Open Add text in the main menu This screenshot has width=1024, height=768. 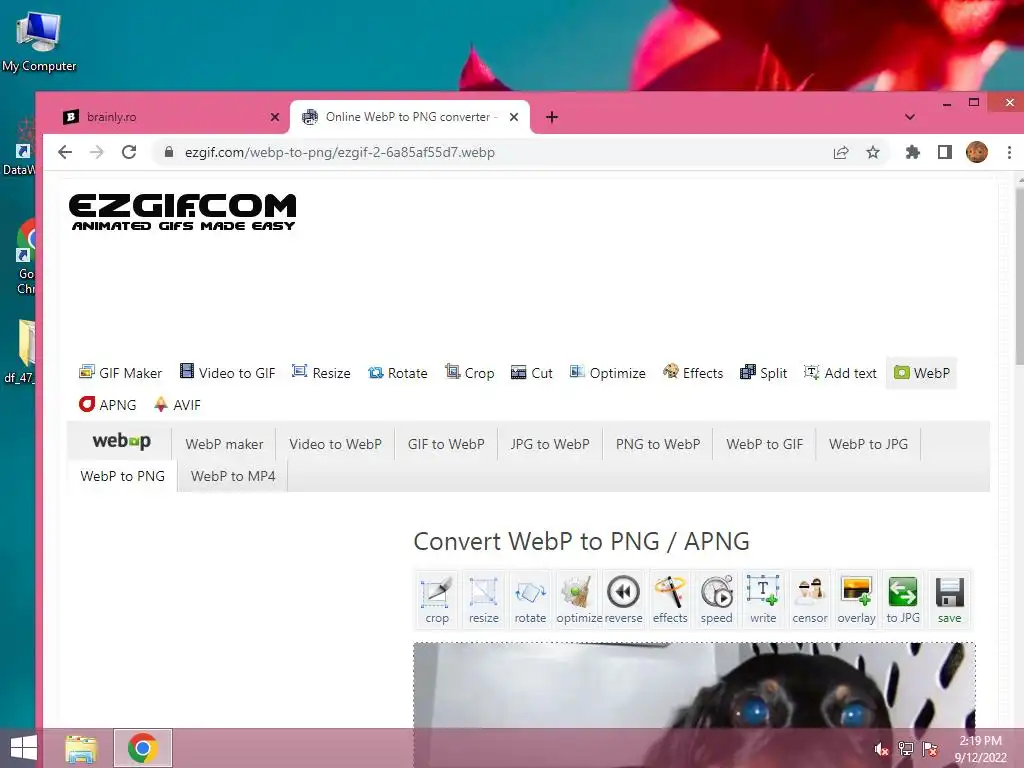coord(840,373)
